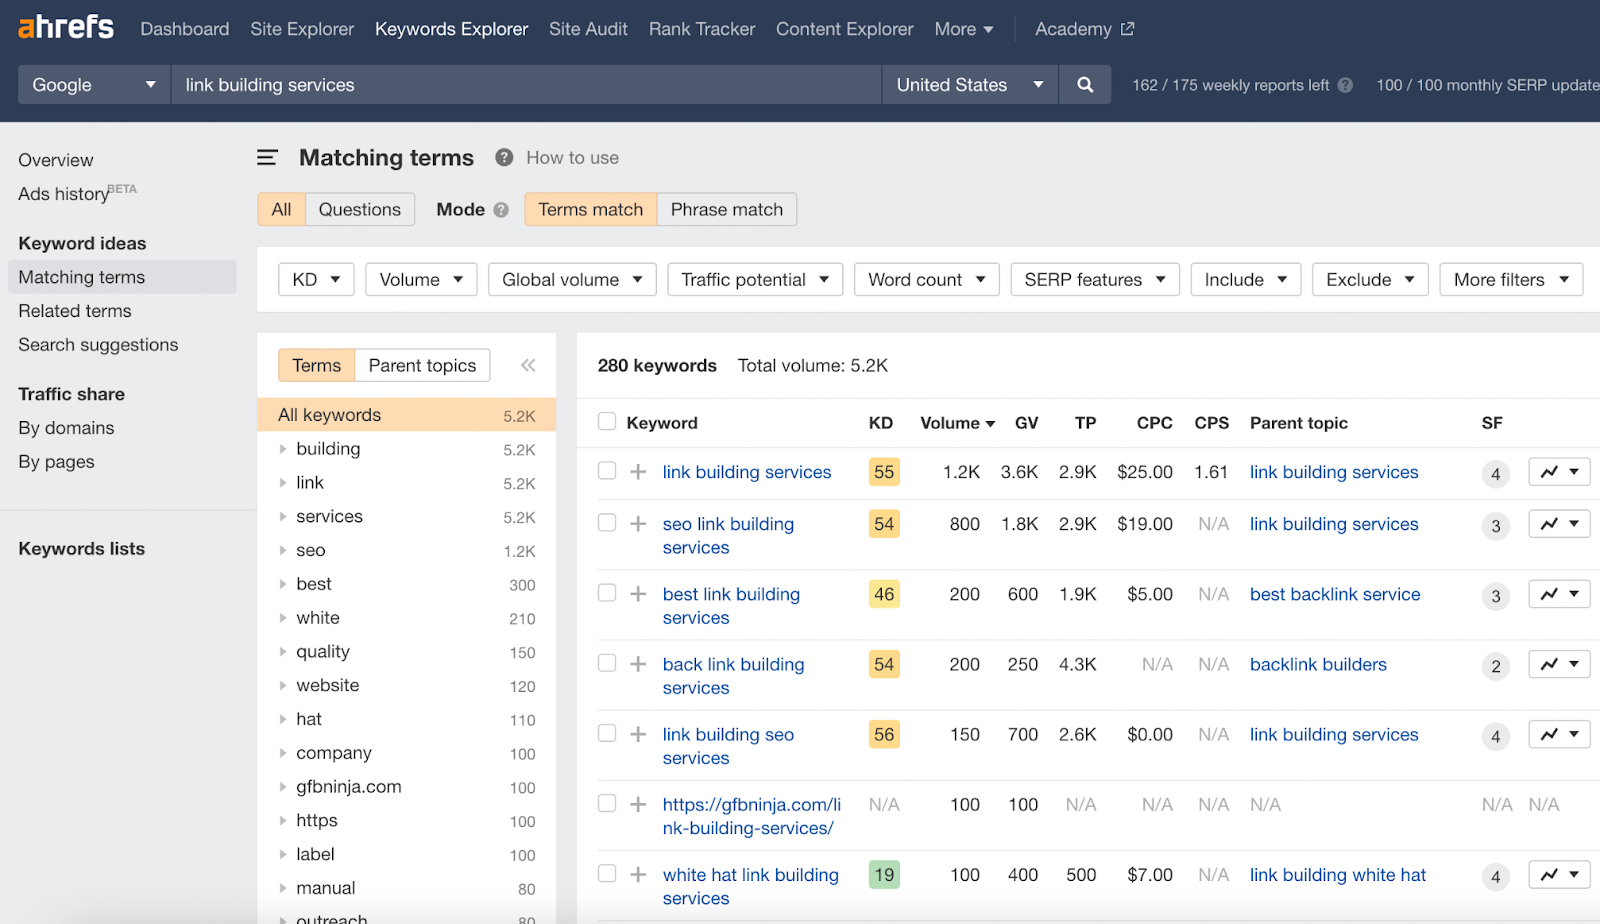
Task: Check the box for best link building services
Action: coord(607,593)
